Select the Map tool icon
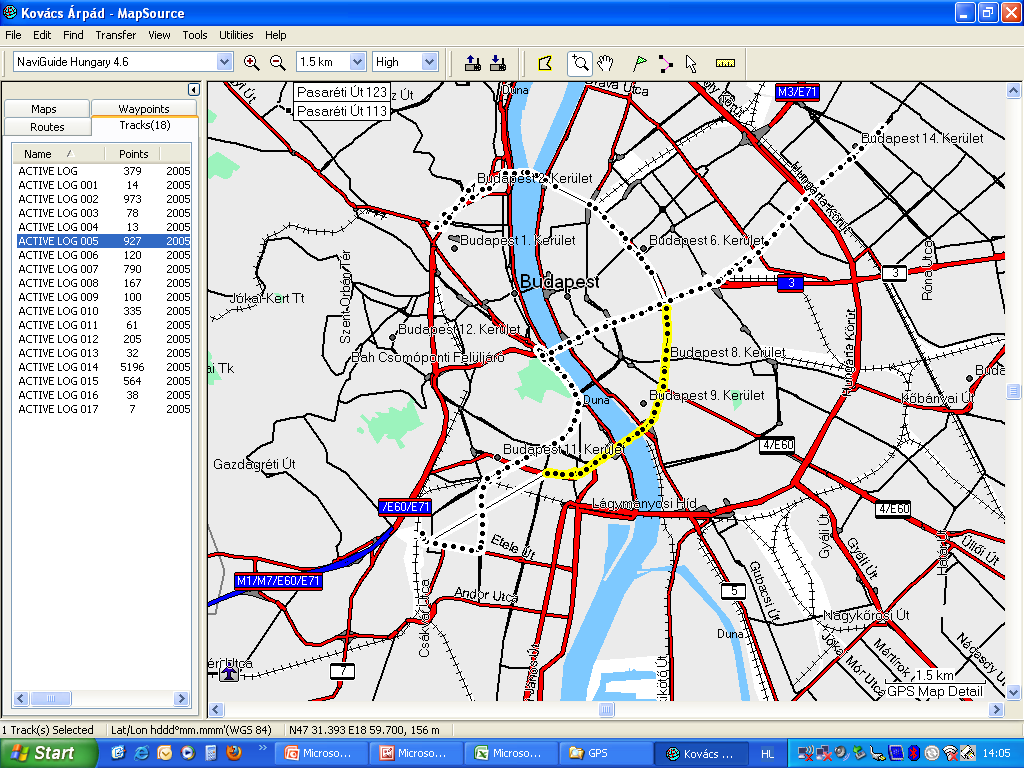Screen dimensions: 1024x768 545,63
